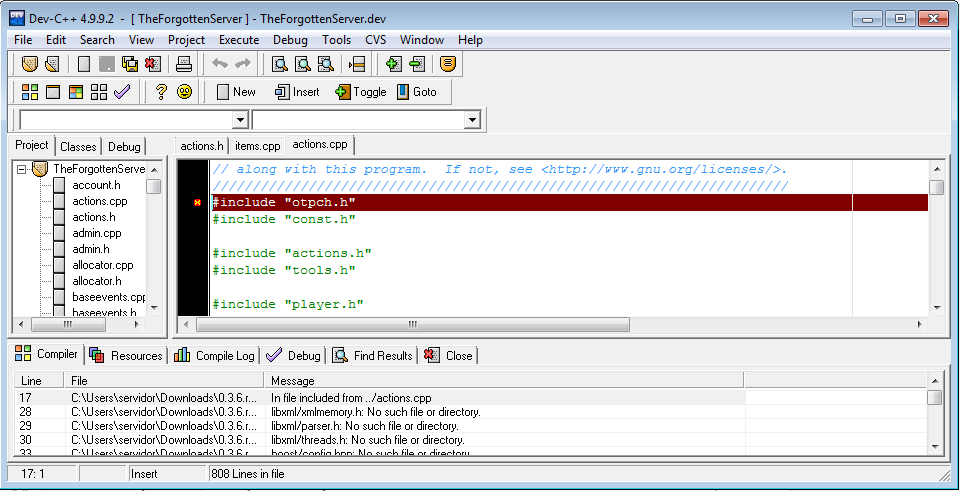Viewport: 960px width, 491px height.
Task: Select the libxml/parser.h error row
Action: (470, 426)
